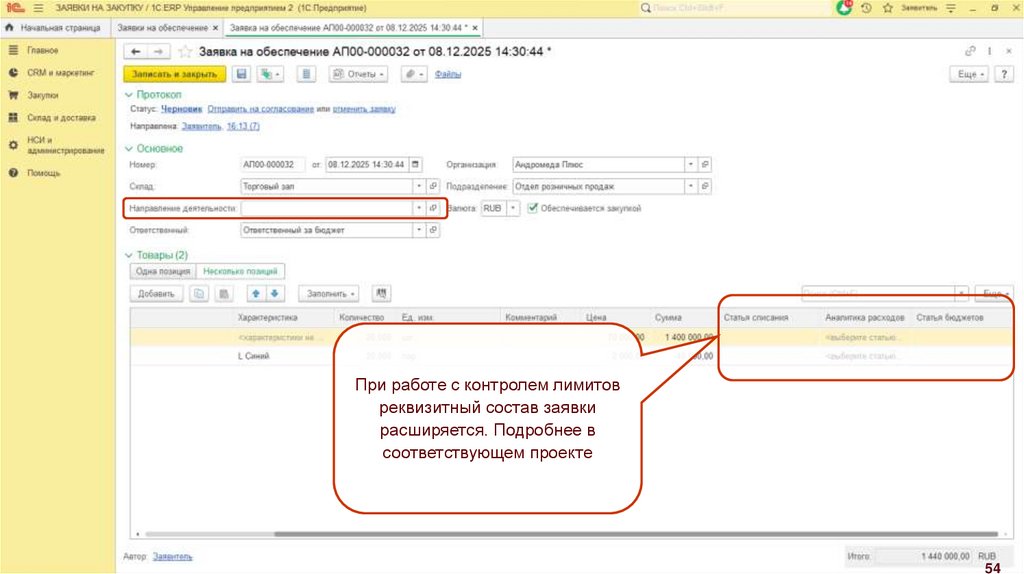Open help question mark button
This screenshot has width=1024, height=574.
click(1004, 74)
